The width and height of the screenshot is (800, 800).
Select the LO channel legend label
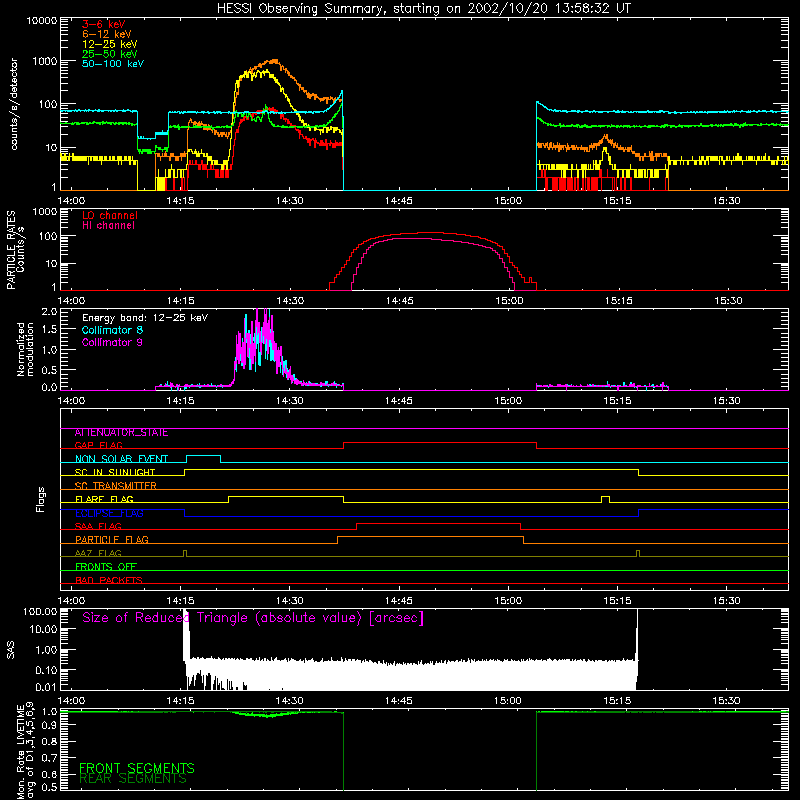pyautogui.click(x=110, y=215)
